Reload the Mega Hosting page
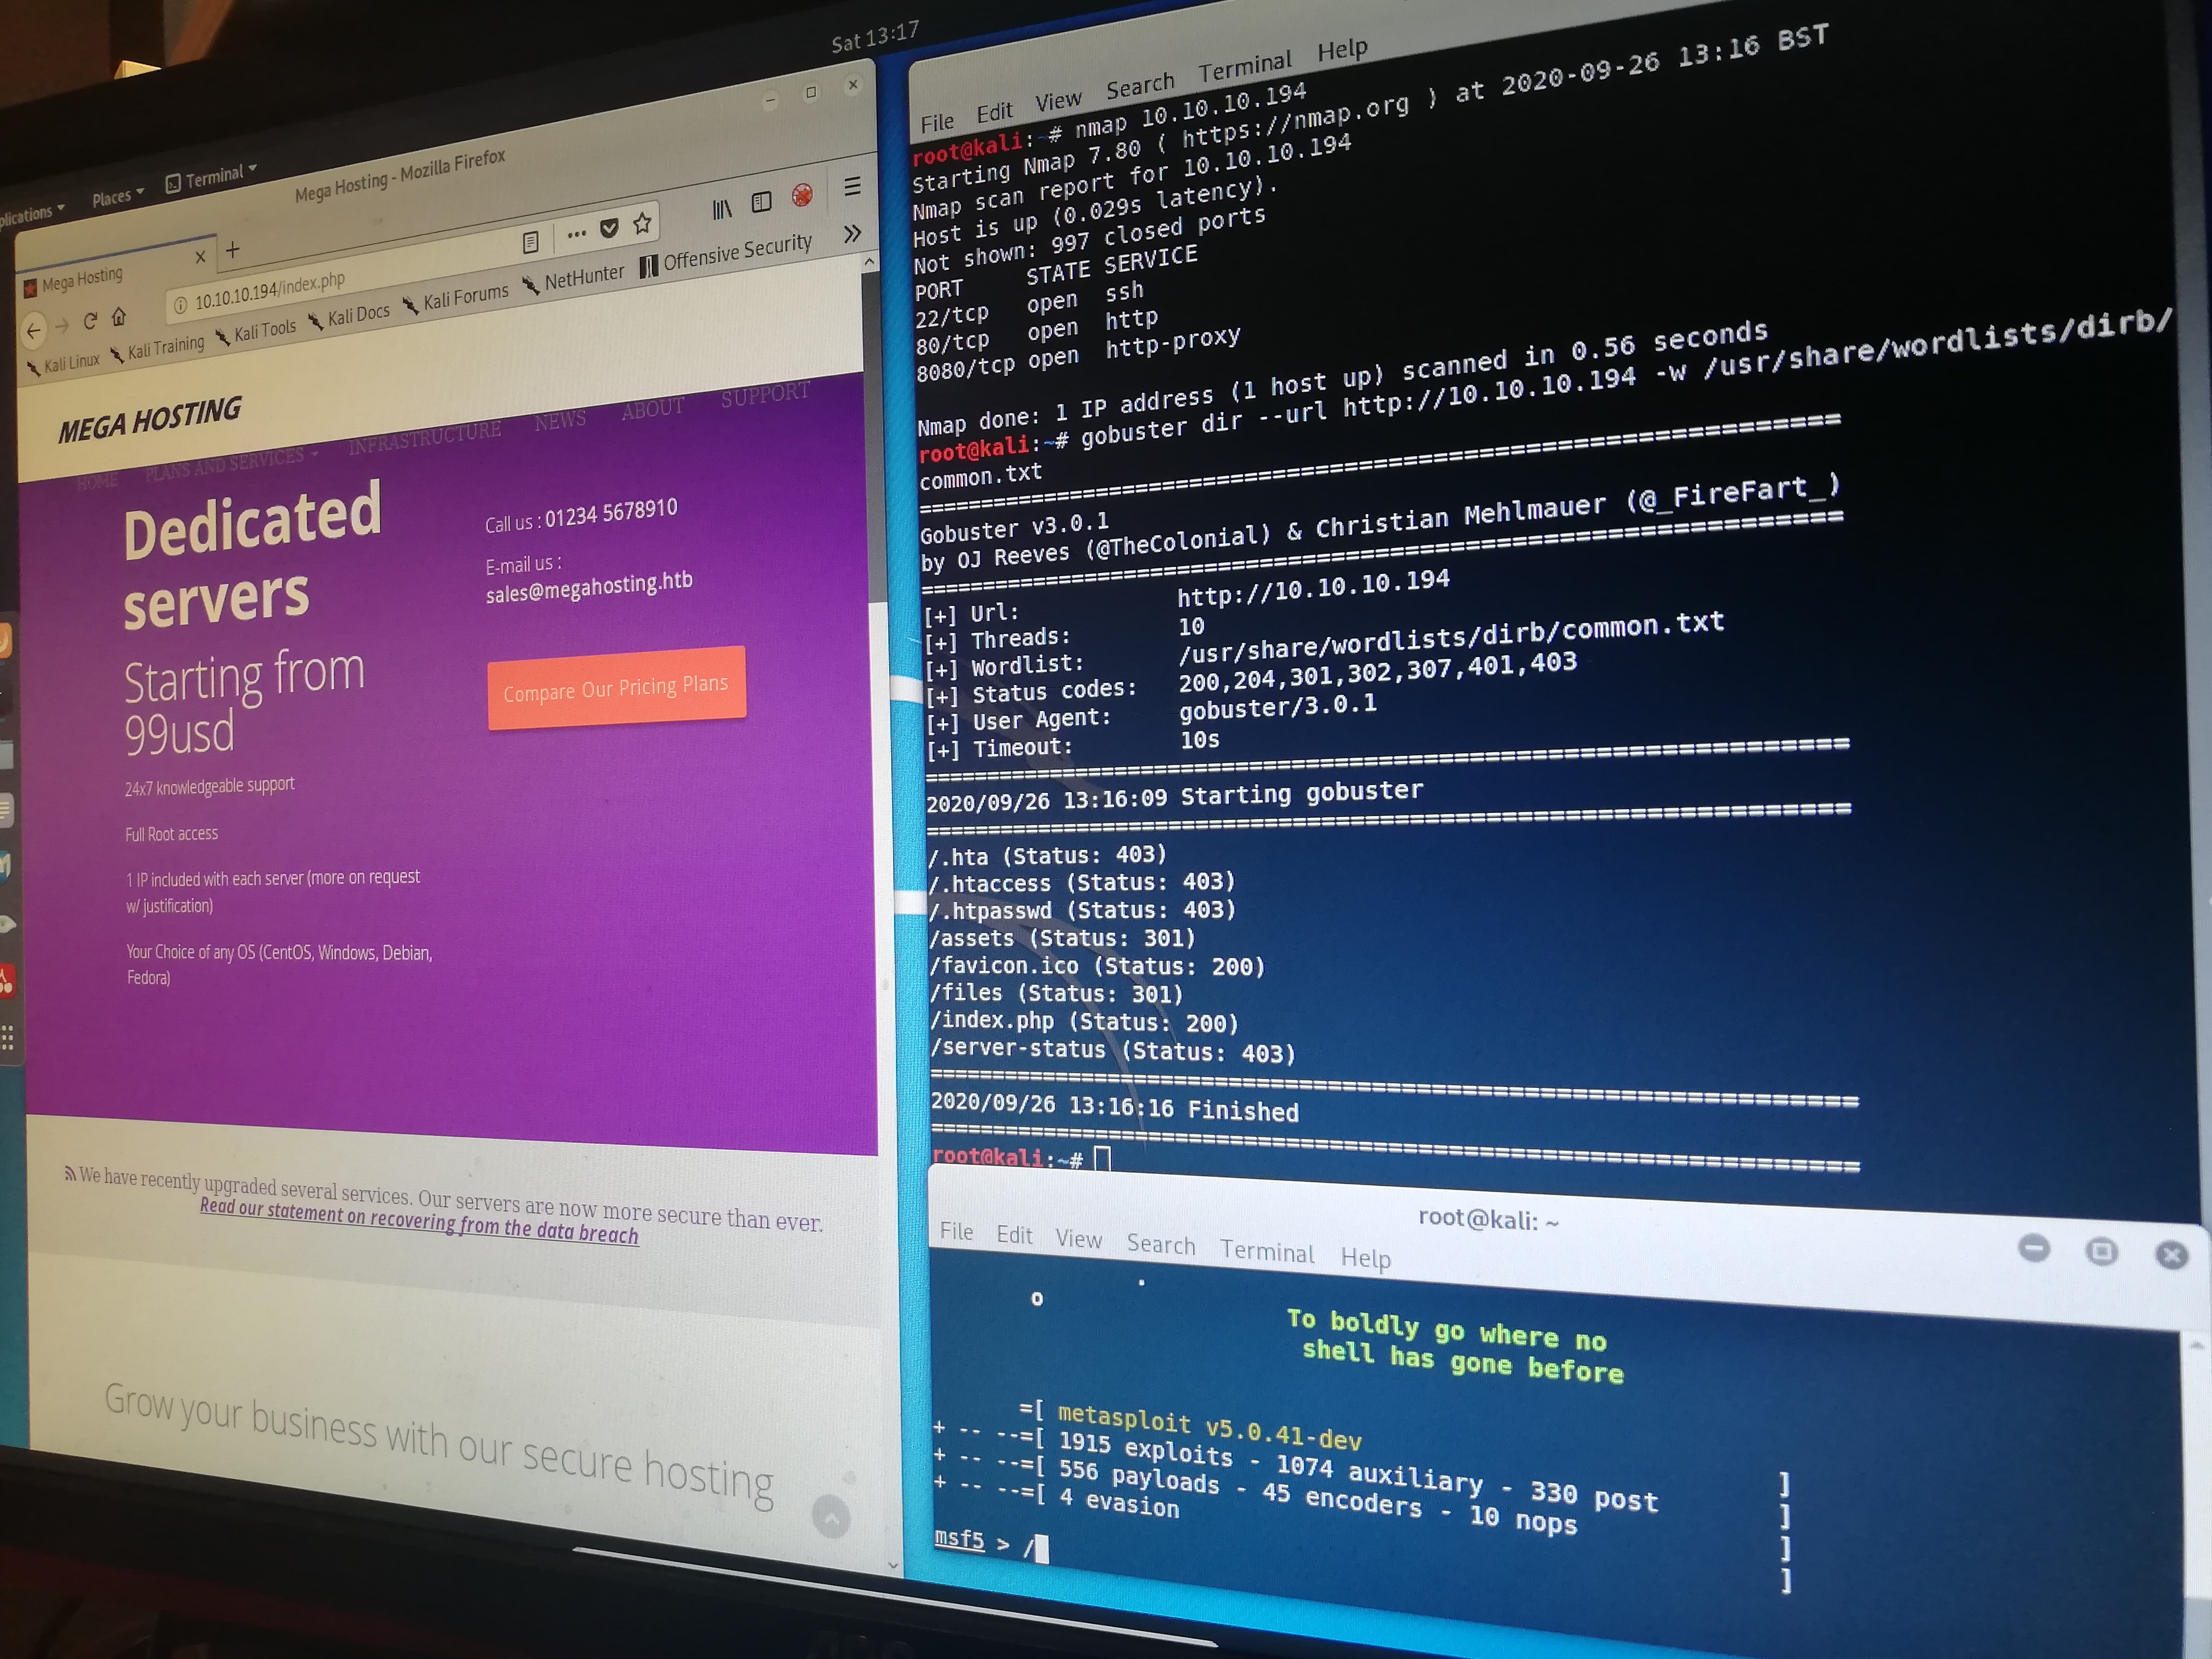Viewport: 2212px width, 1659px height. (x=90, y=321)
